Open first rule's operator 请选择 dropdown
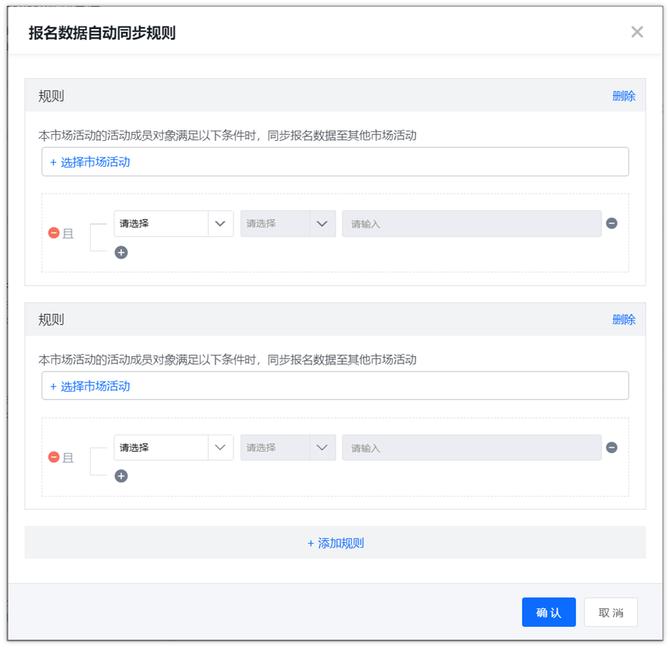Image resolution: width=670 pixels, height=648 pixels. 287,224
